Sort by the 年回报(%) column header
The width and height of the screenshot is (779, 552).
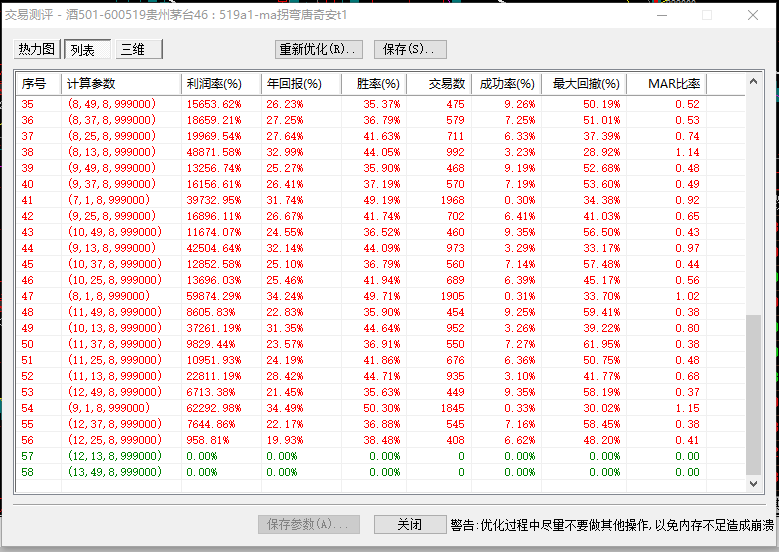[302, 84]
